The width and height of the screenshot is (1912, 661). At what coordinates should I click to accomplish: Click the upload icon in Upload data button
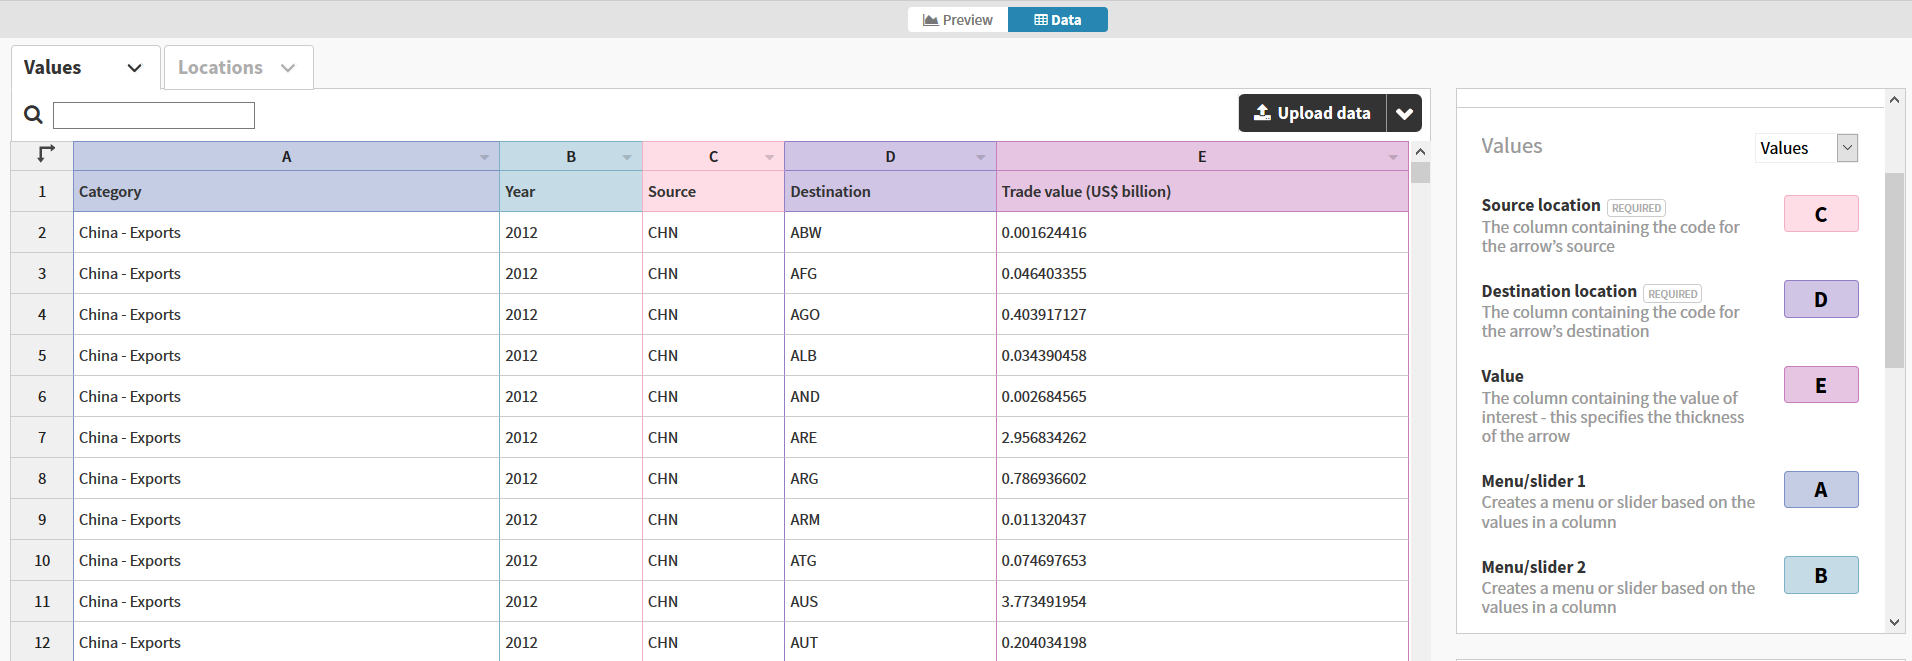tap(1262, 113)
